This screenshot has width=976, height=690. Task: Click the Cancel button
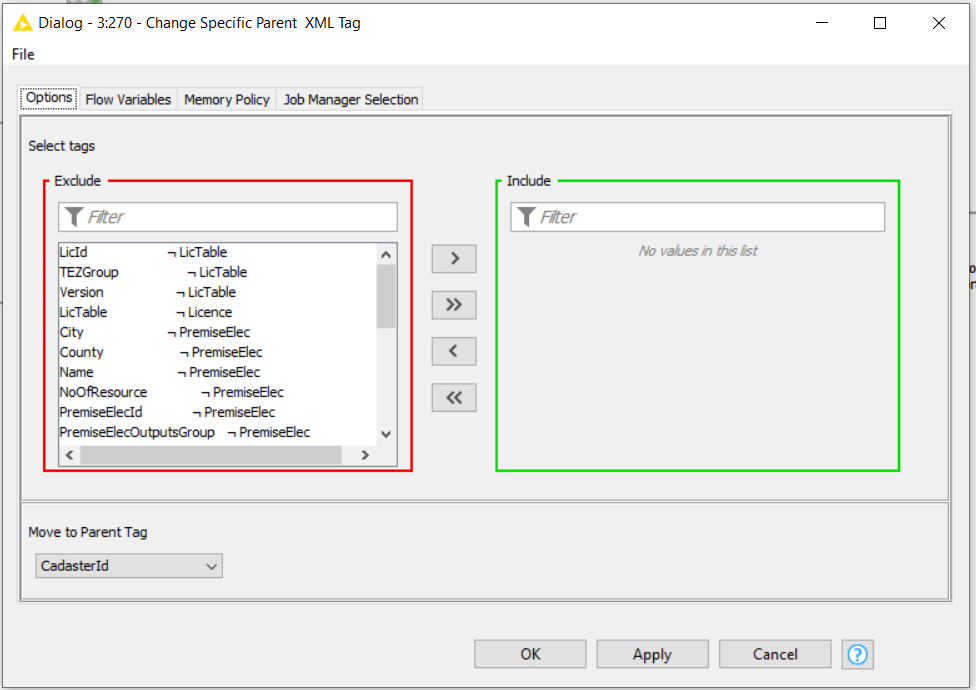click(775, 654)
